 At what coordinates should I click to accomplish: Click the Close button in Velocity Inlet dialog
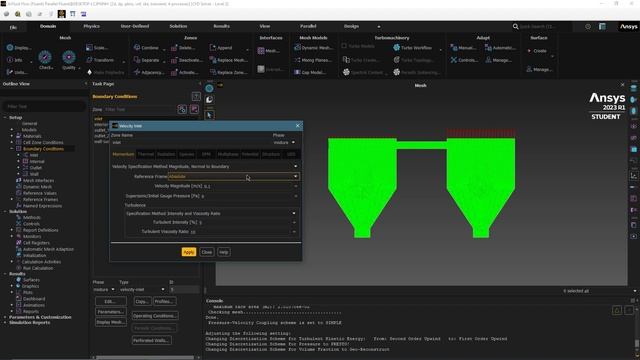click(207, 252)
